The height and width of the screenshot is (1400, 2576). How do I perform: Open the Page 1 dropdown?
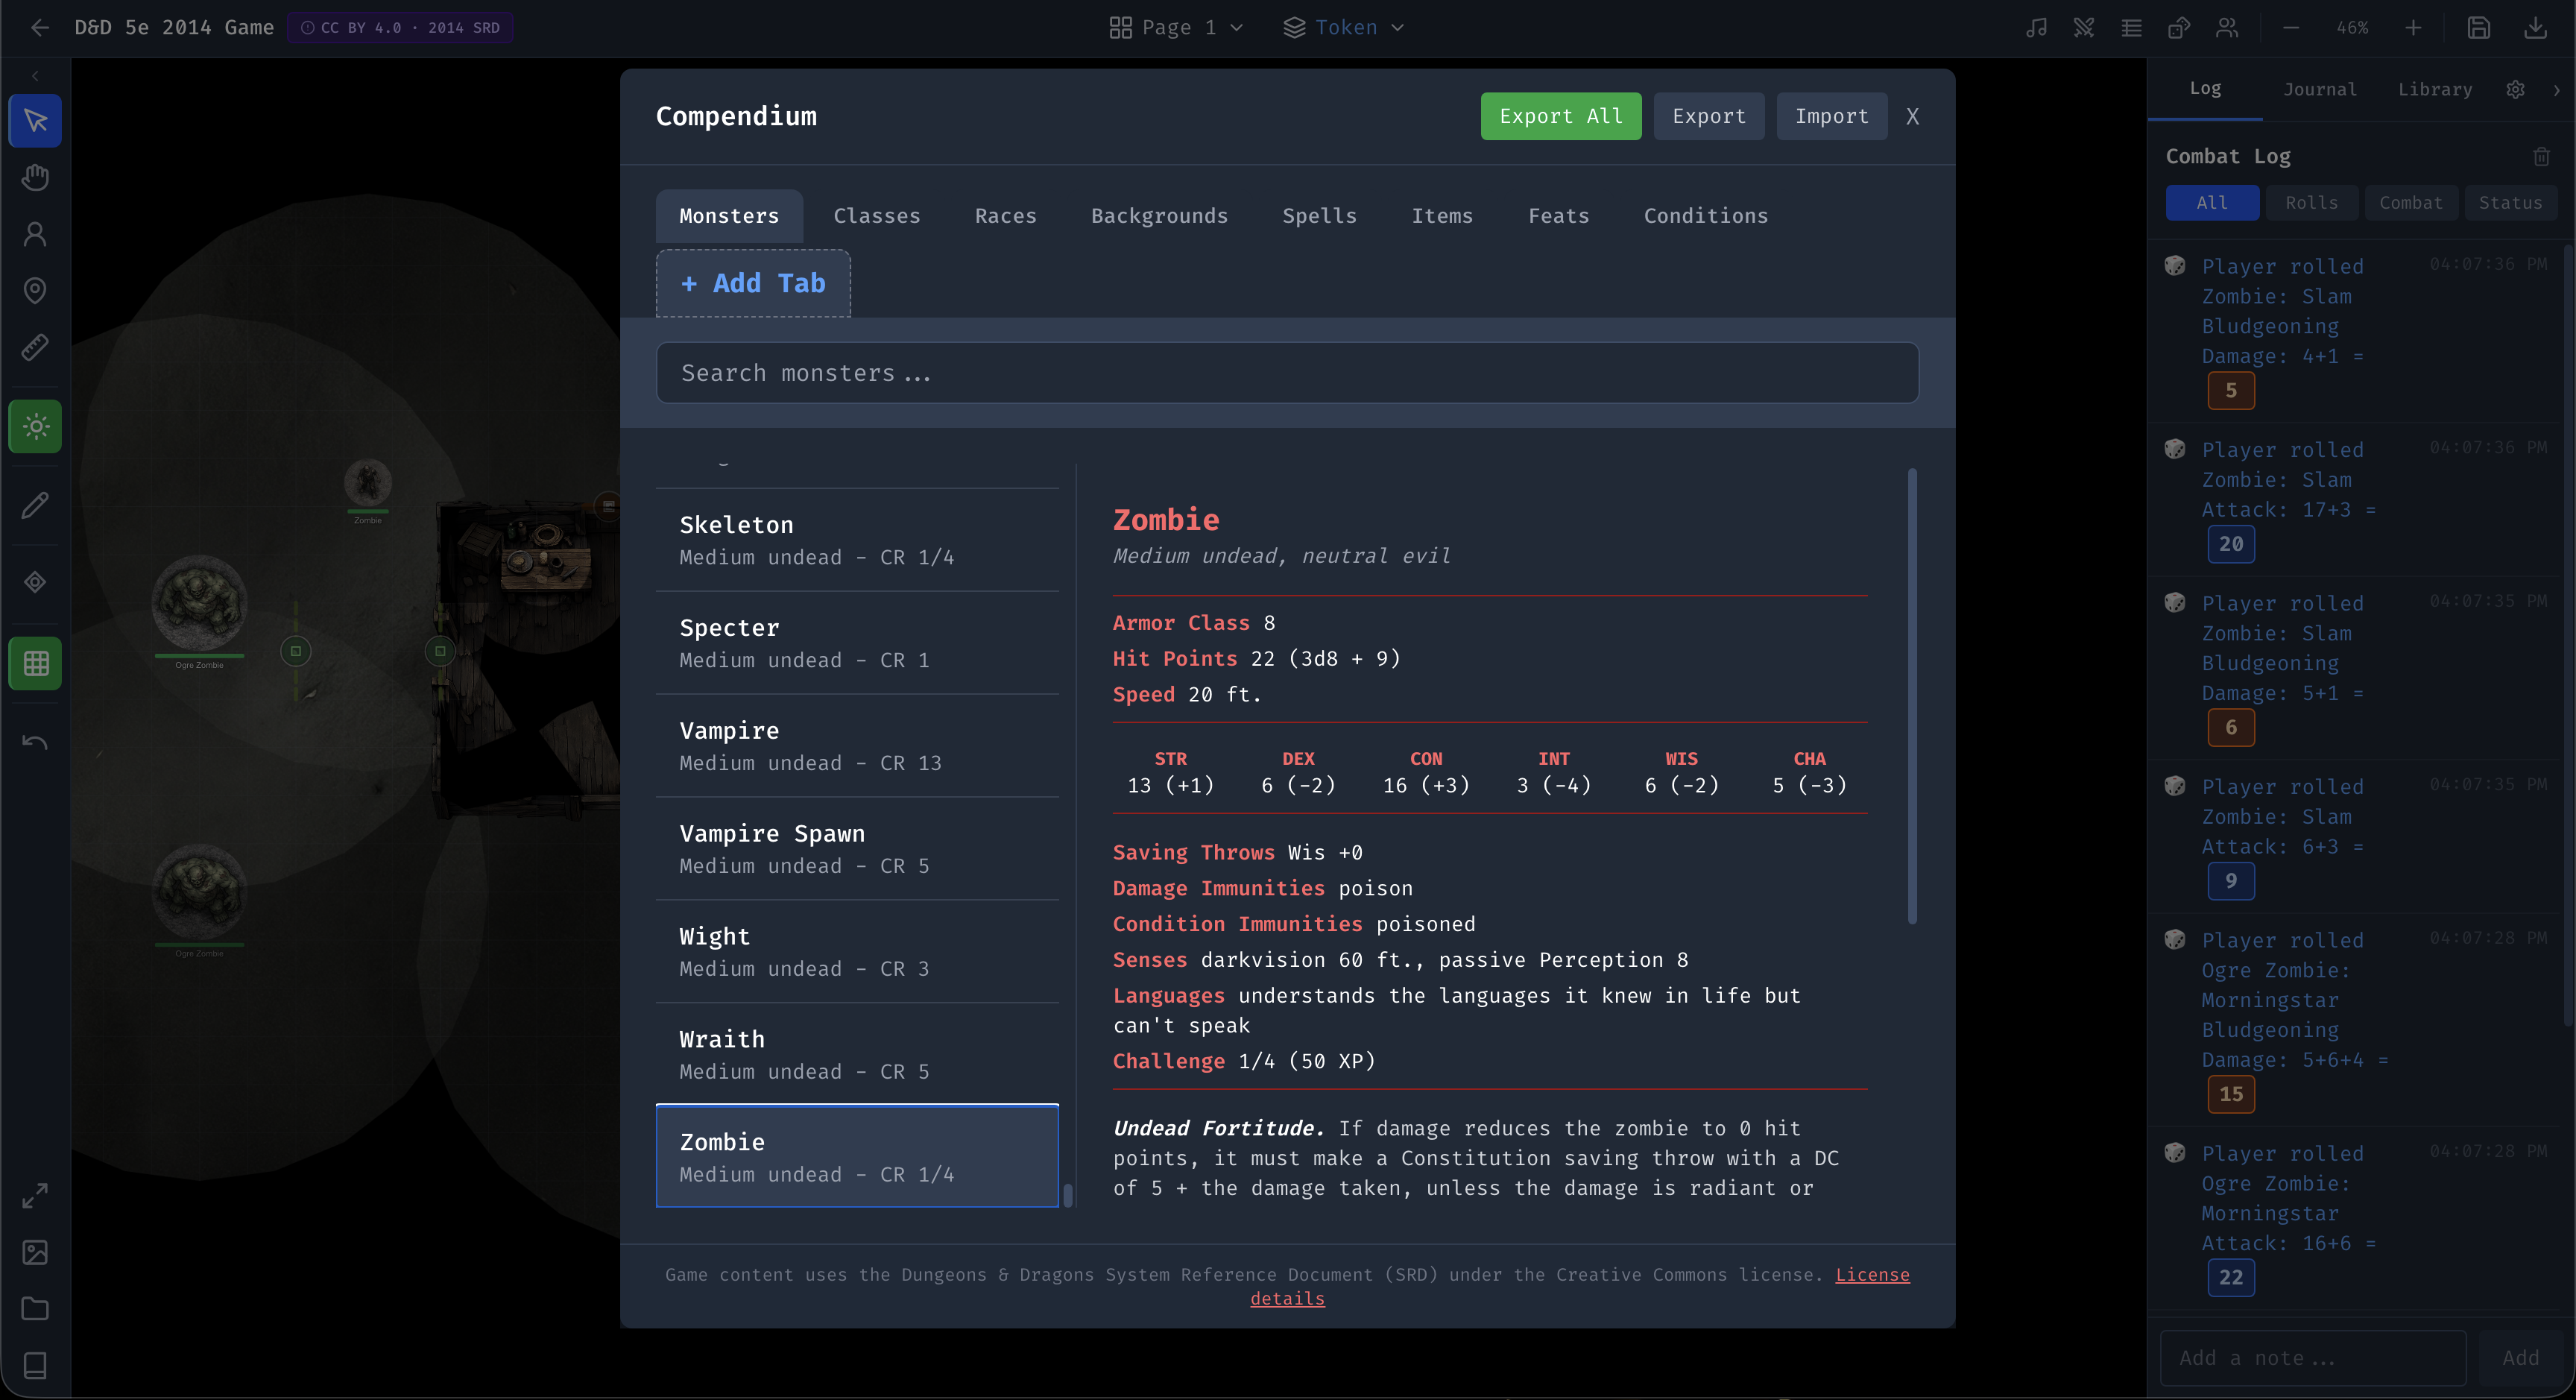(1176, 28)
